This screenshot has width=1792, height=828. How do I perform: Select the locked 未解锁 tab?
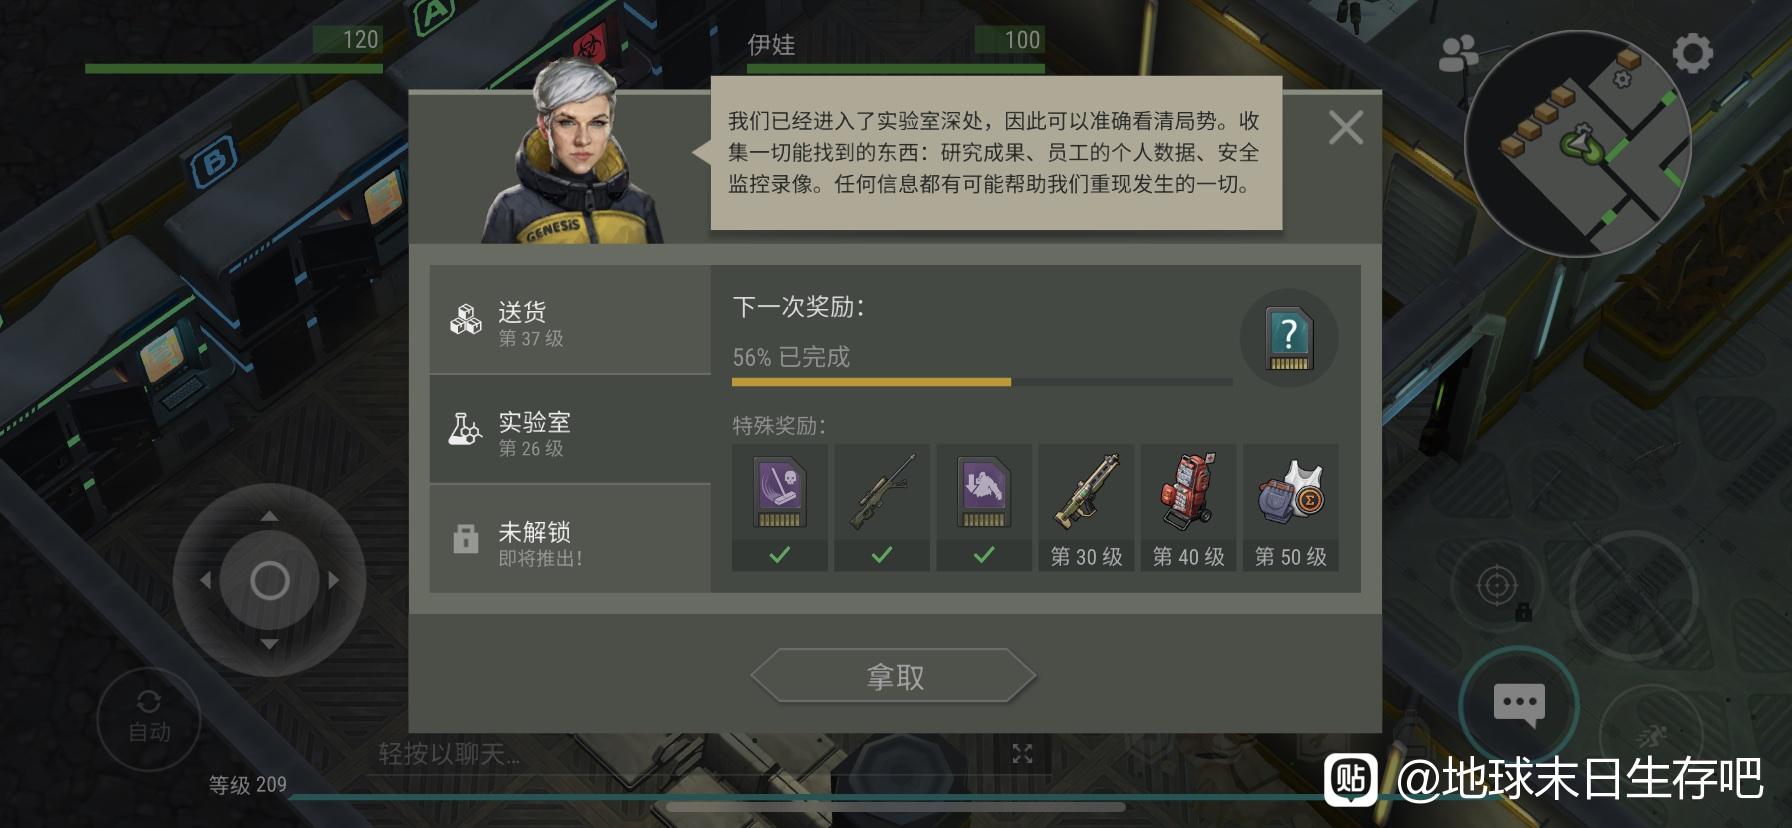pyautogui.click(x=570, y=540)
